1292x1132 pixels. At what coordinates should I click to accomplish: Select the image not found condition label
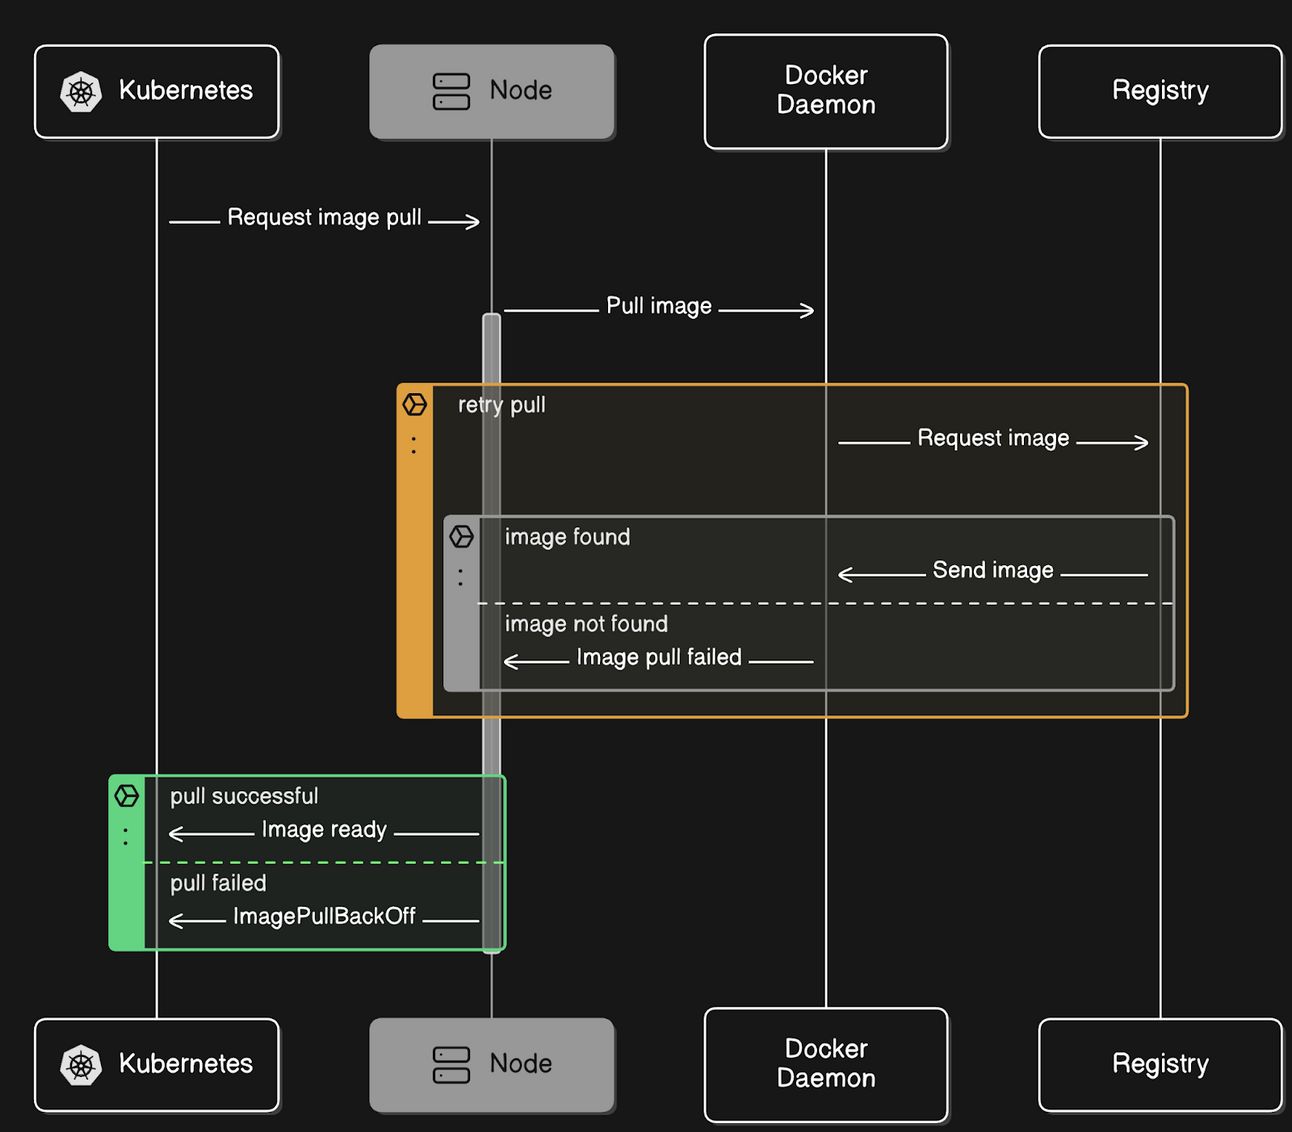[586, 624]
